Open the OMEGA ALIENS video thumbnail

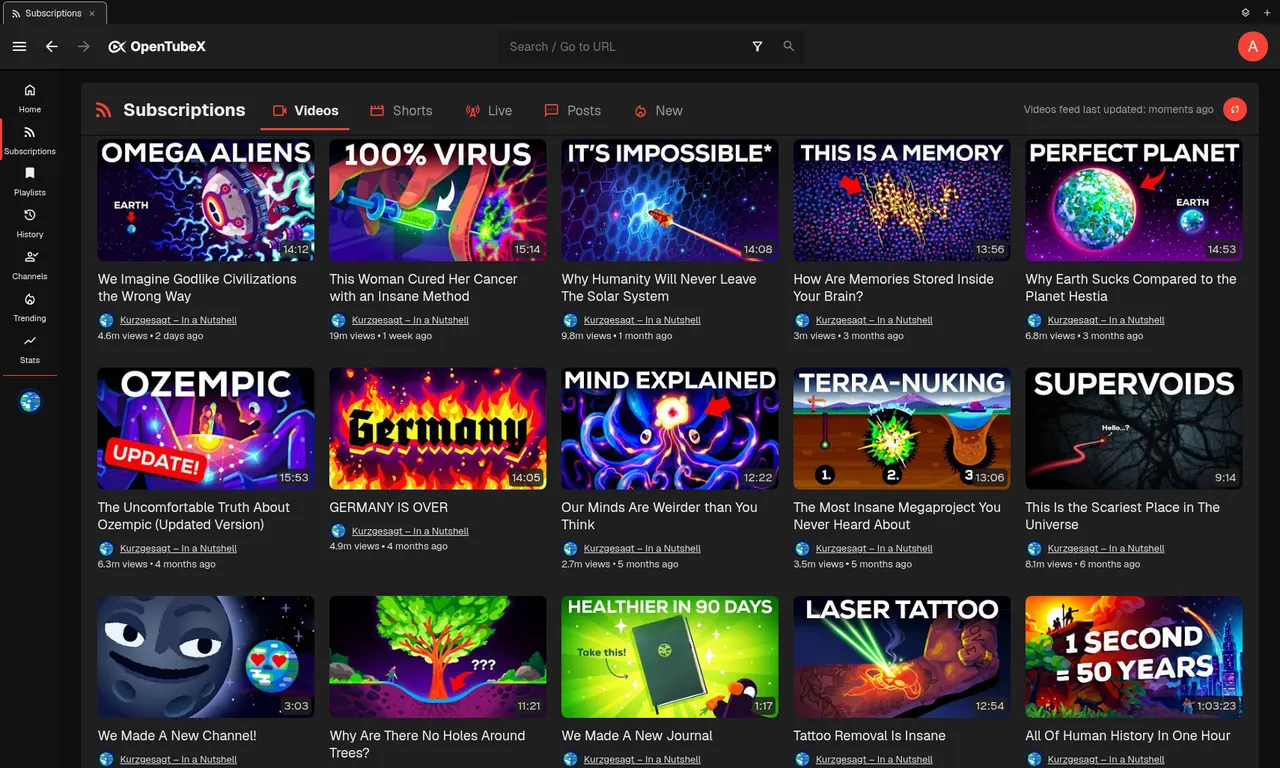[206, 200]
